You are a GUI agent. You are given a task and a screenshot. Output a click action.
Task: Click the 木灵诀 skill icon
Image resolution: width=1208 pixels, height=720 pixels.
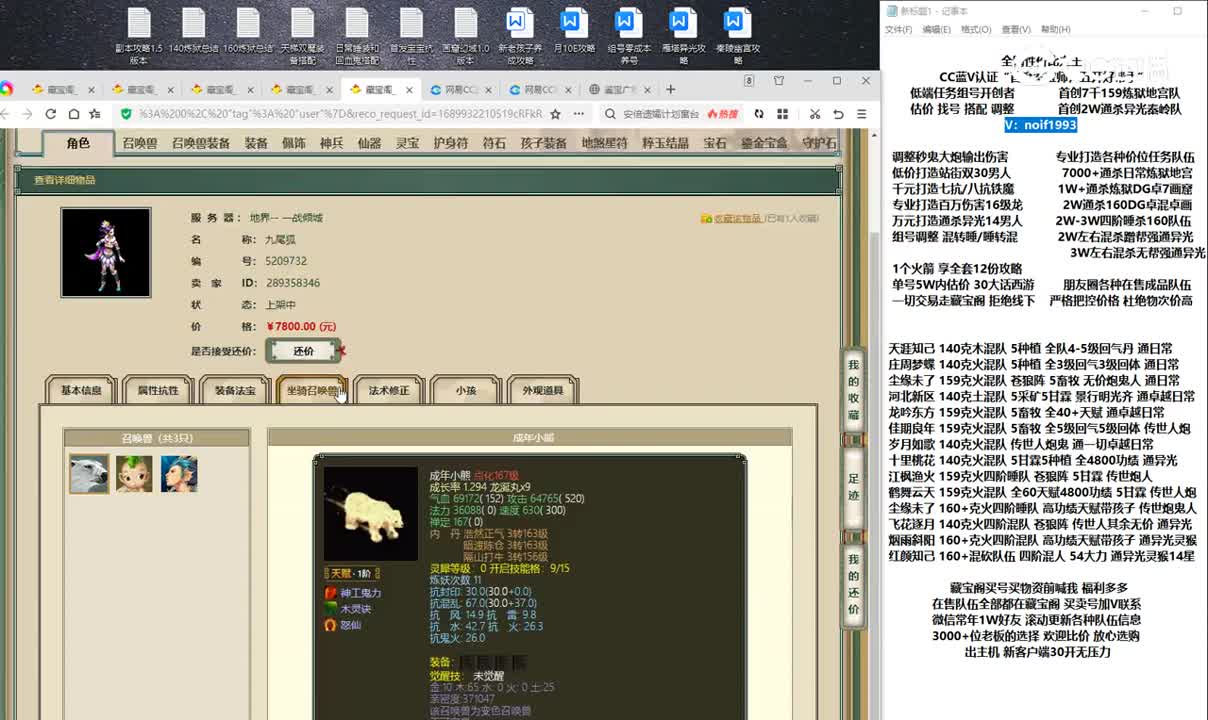tap(331, 609)
